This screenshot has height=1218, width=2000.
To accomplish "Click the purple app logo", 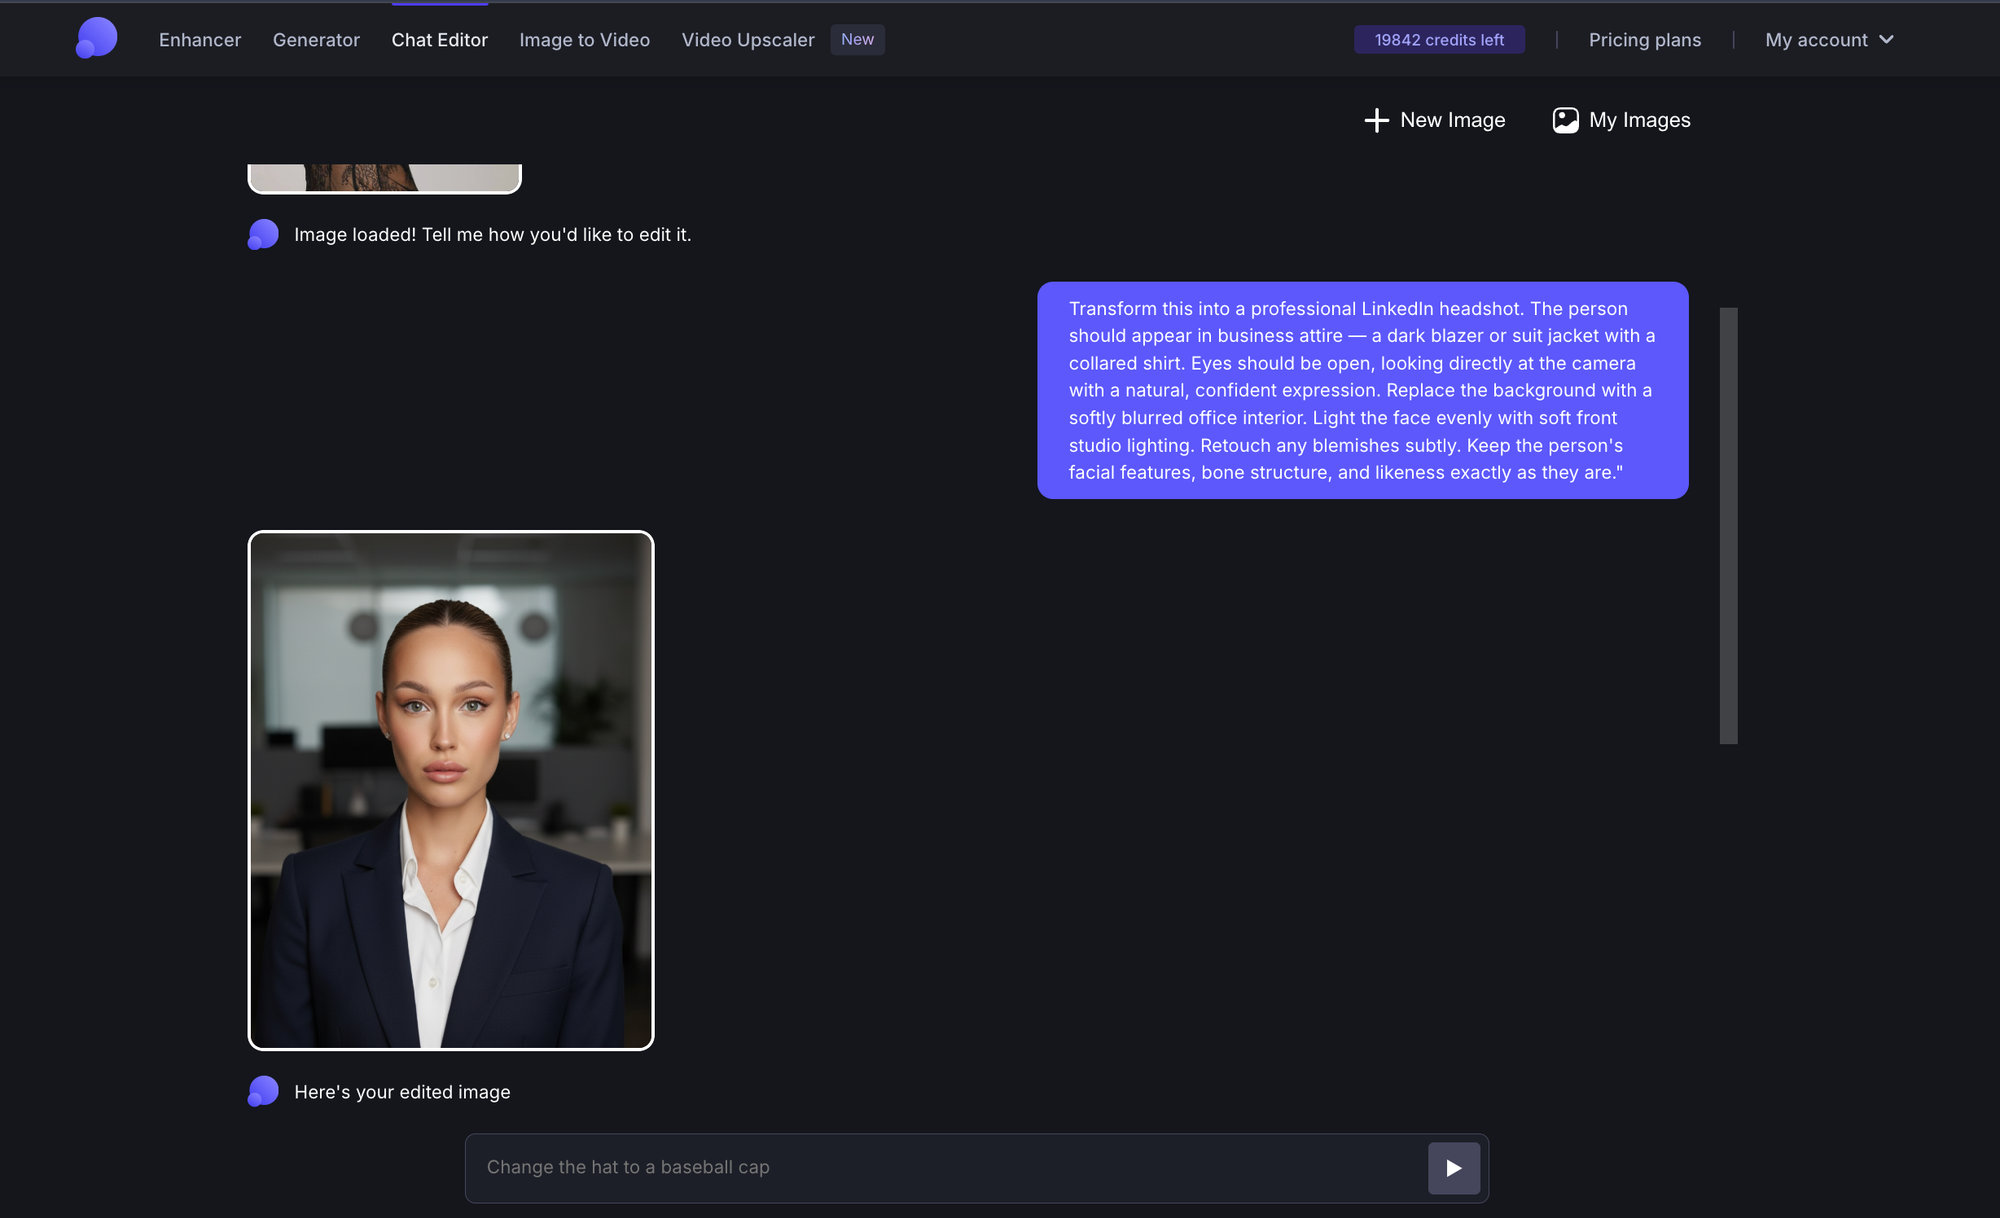I will click(96, 38).
